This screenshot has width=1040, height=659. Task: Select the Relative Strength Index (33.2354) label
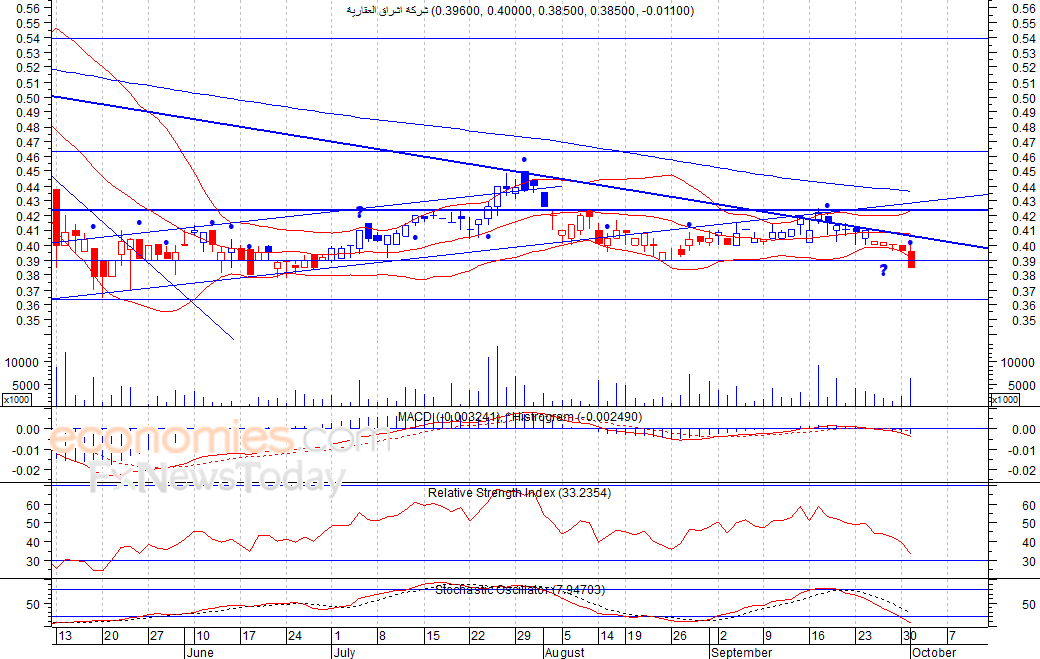[x=519, y=493]
